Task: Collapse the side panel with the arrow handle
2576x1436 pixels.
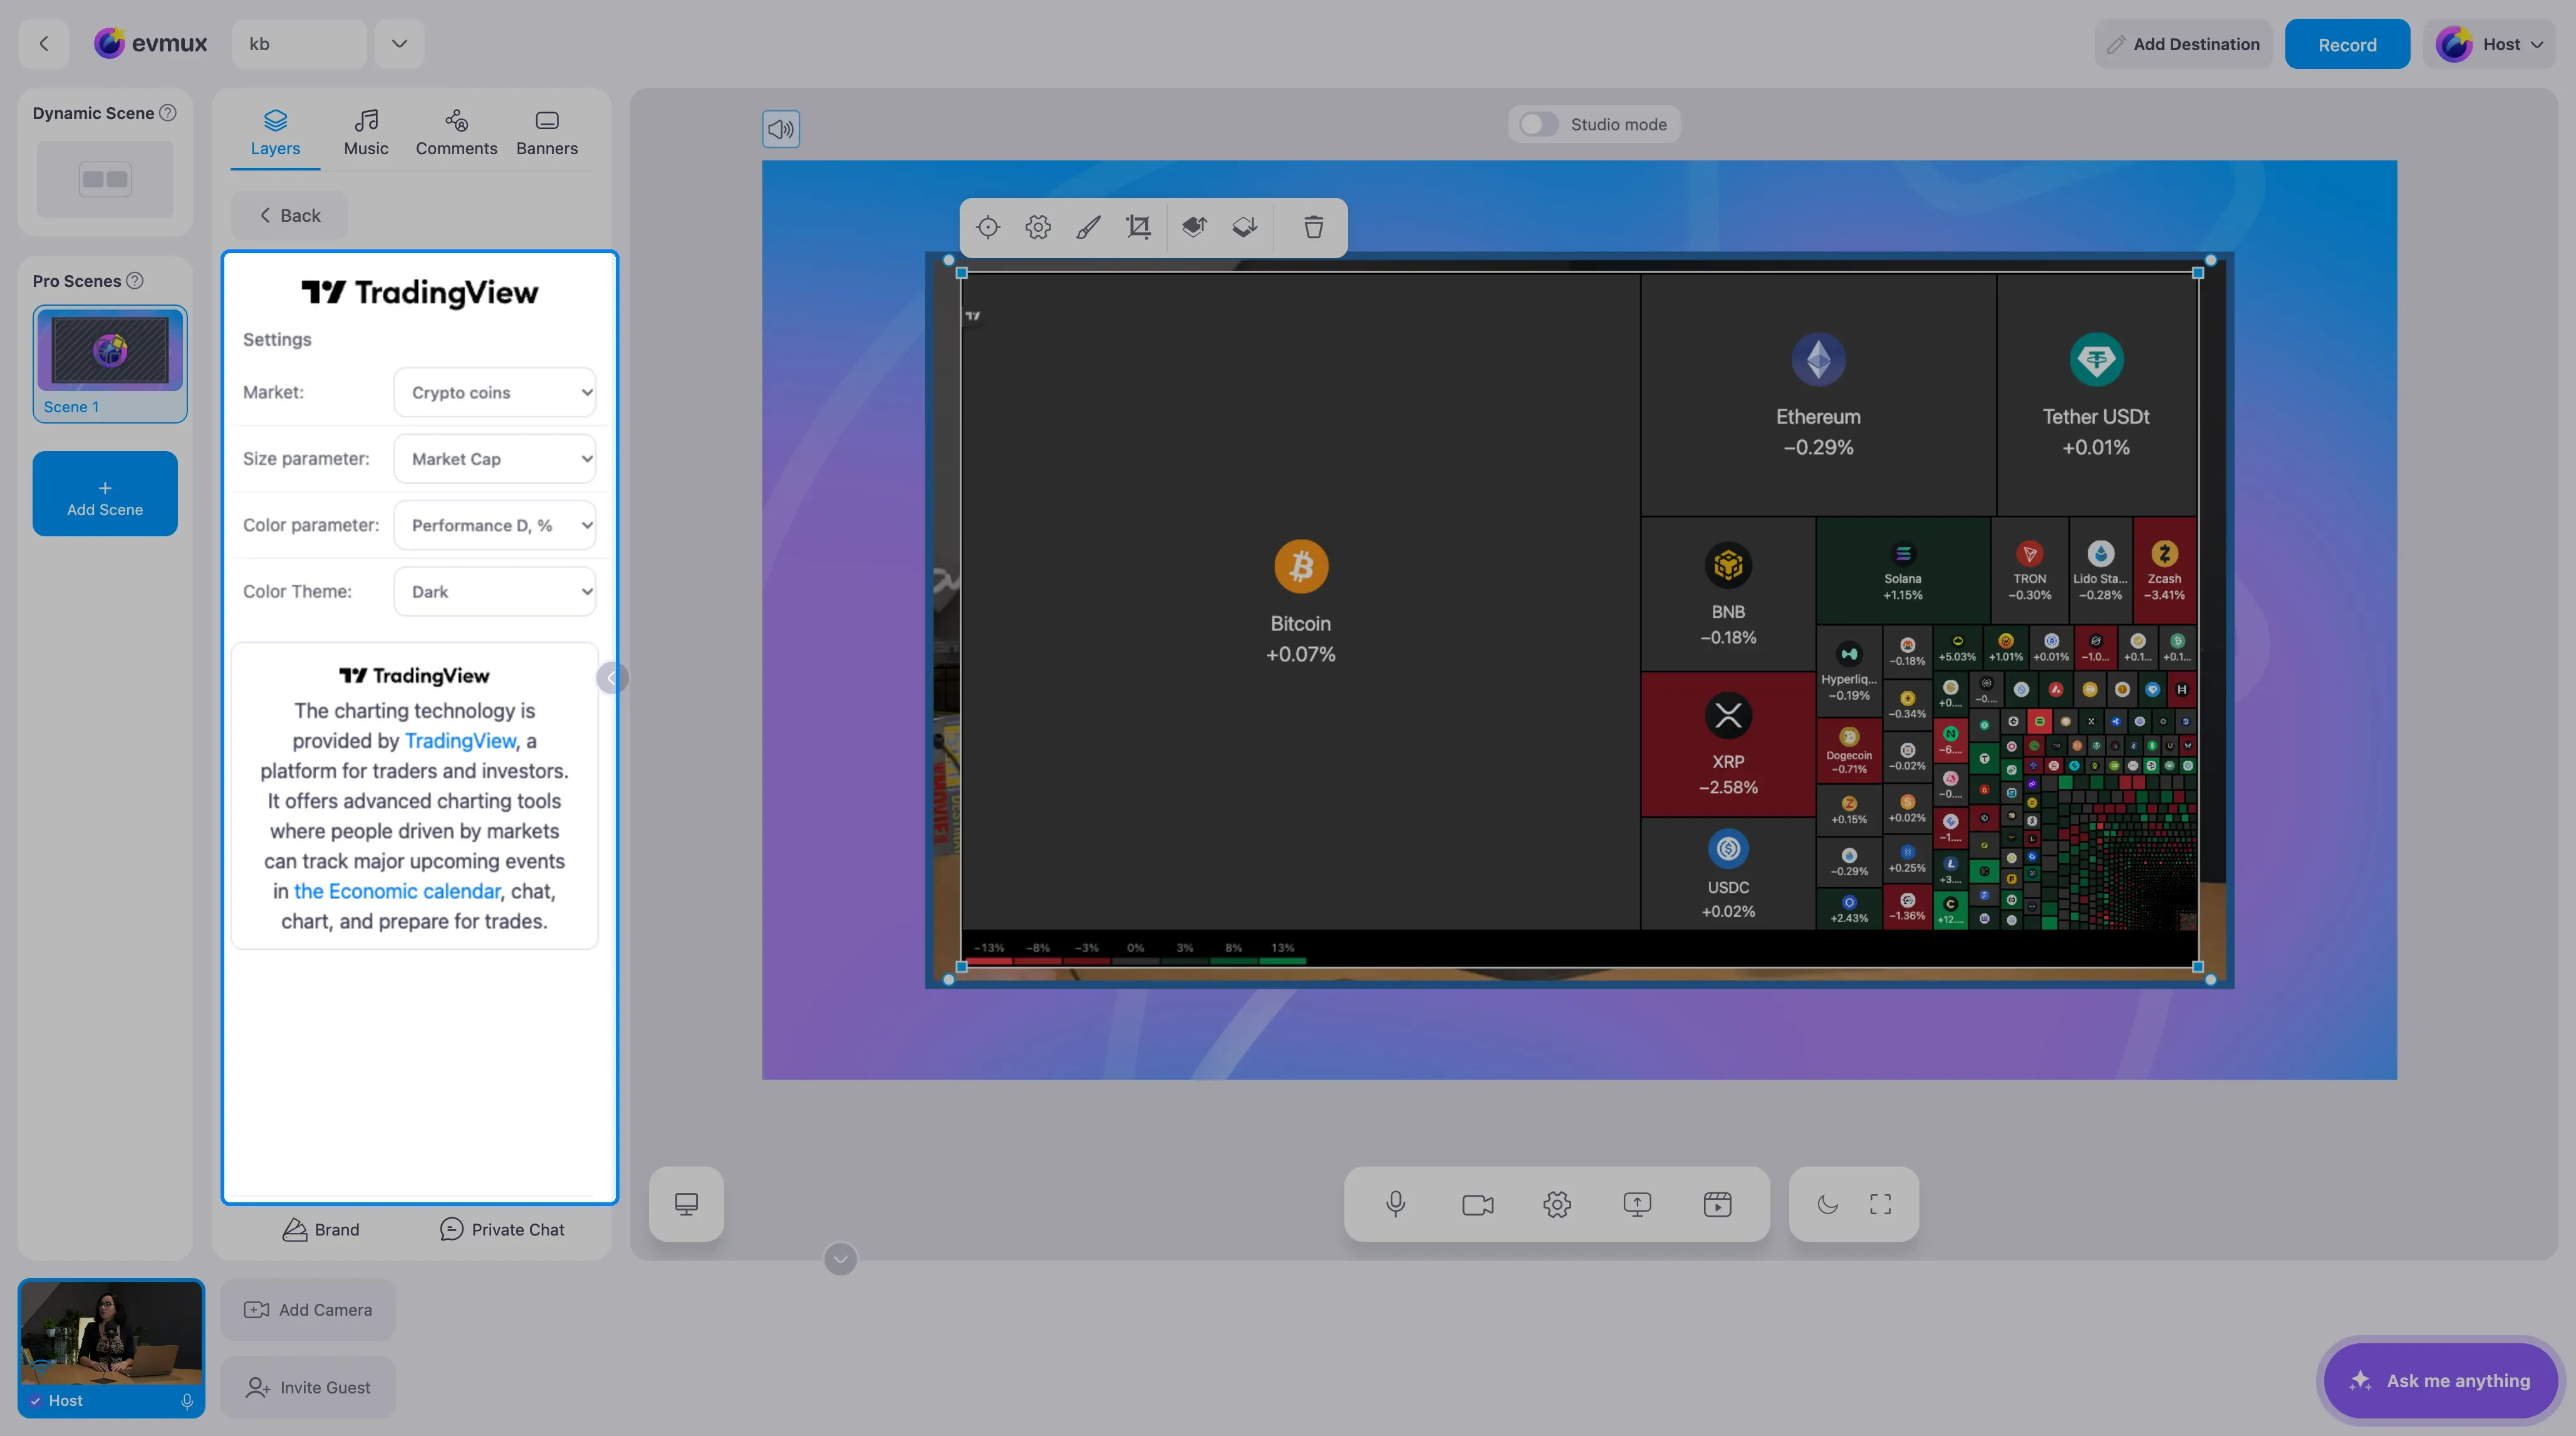Action: pyautogui.click(x=611, y=678)
